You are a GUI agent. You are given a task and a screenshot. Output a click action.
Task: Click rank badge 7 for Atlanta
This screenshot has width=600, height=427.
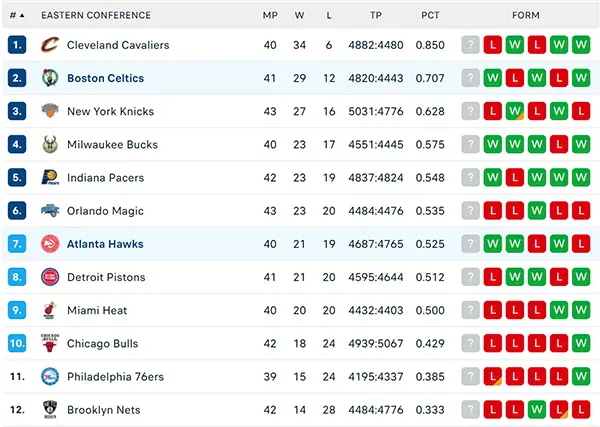coord(17,244)
